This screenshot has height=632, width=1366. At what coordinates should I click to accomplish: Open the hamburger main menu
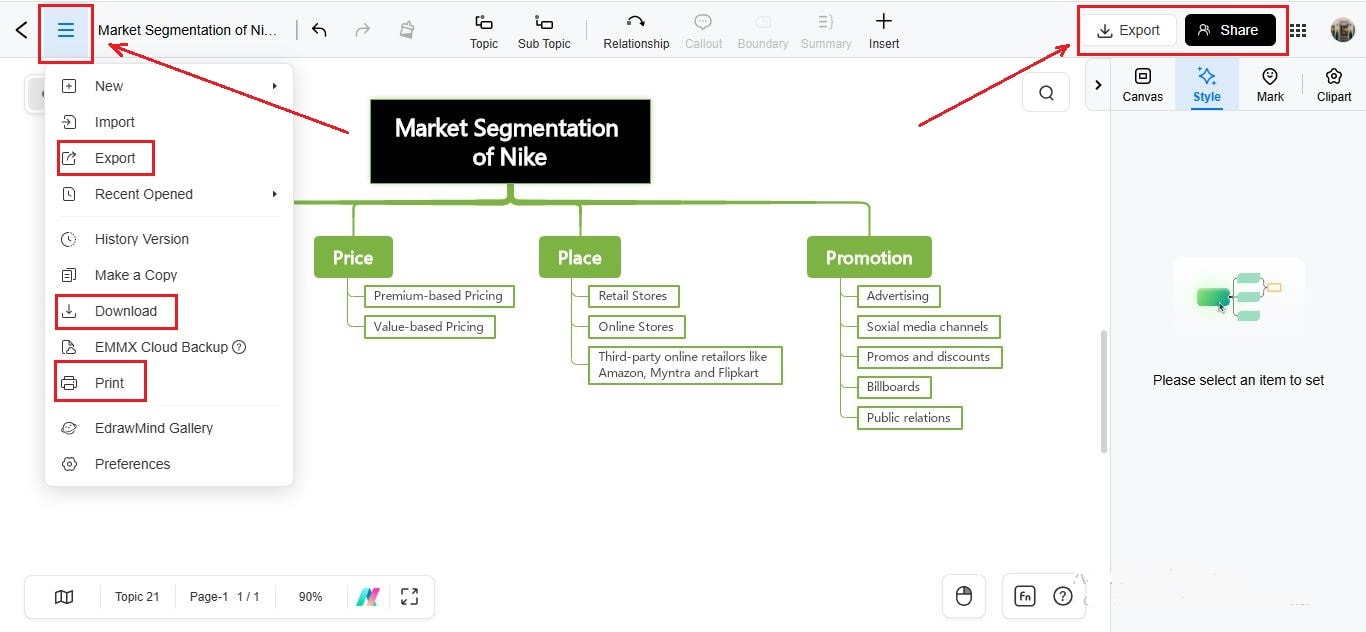[x=66, y=31]
